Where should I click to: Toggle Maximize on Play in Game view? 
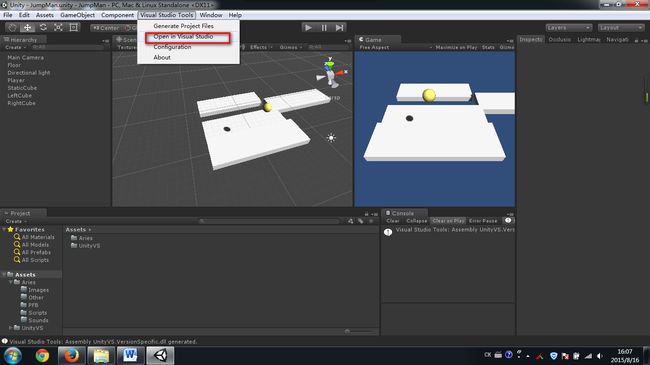(456, 47)
